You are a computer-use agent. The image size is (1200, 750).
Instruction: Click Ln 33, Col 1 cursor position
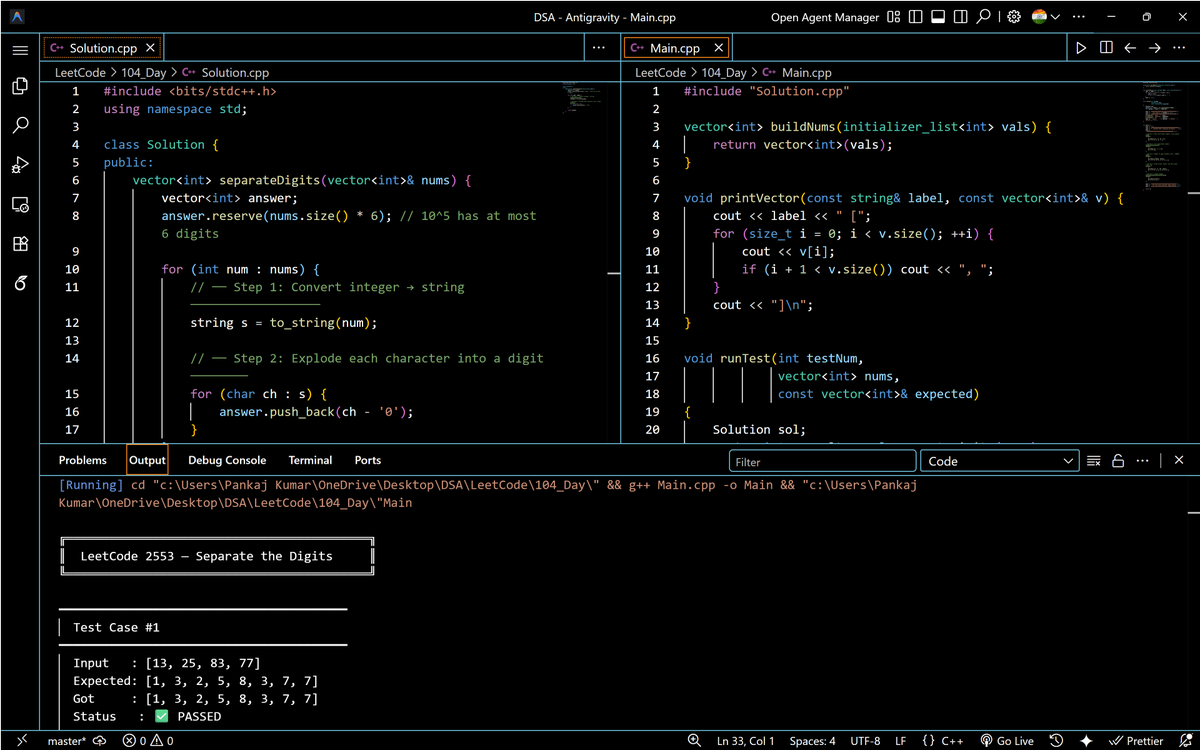(745, 741)
